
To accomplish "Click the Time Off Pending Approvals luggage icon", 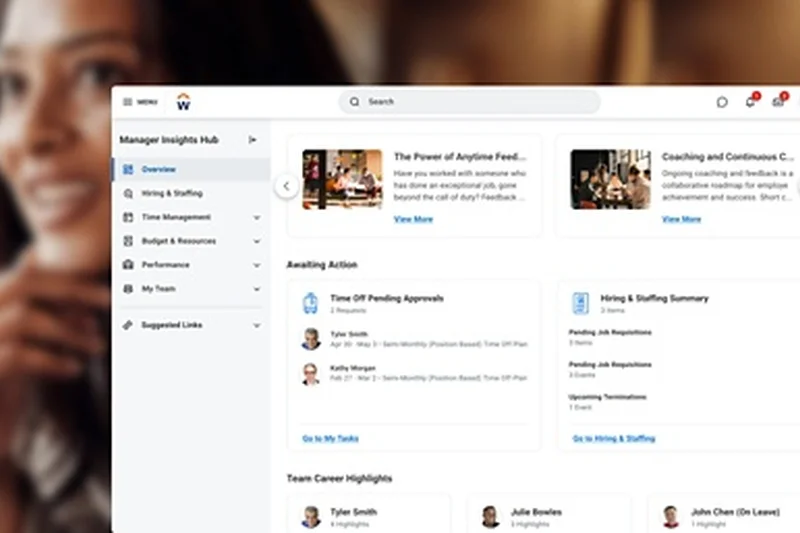I will click(310, 303).
